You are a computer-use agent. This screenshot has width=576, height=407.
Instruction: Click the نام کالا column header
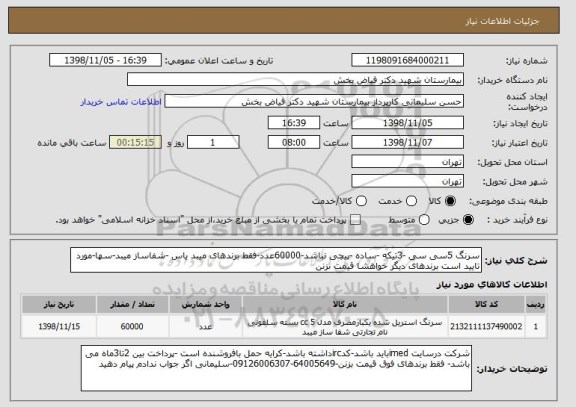tap(345, 304)
